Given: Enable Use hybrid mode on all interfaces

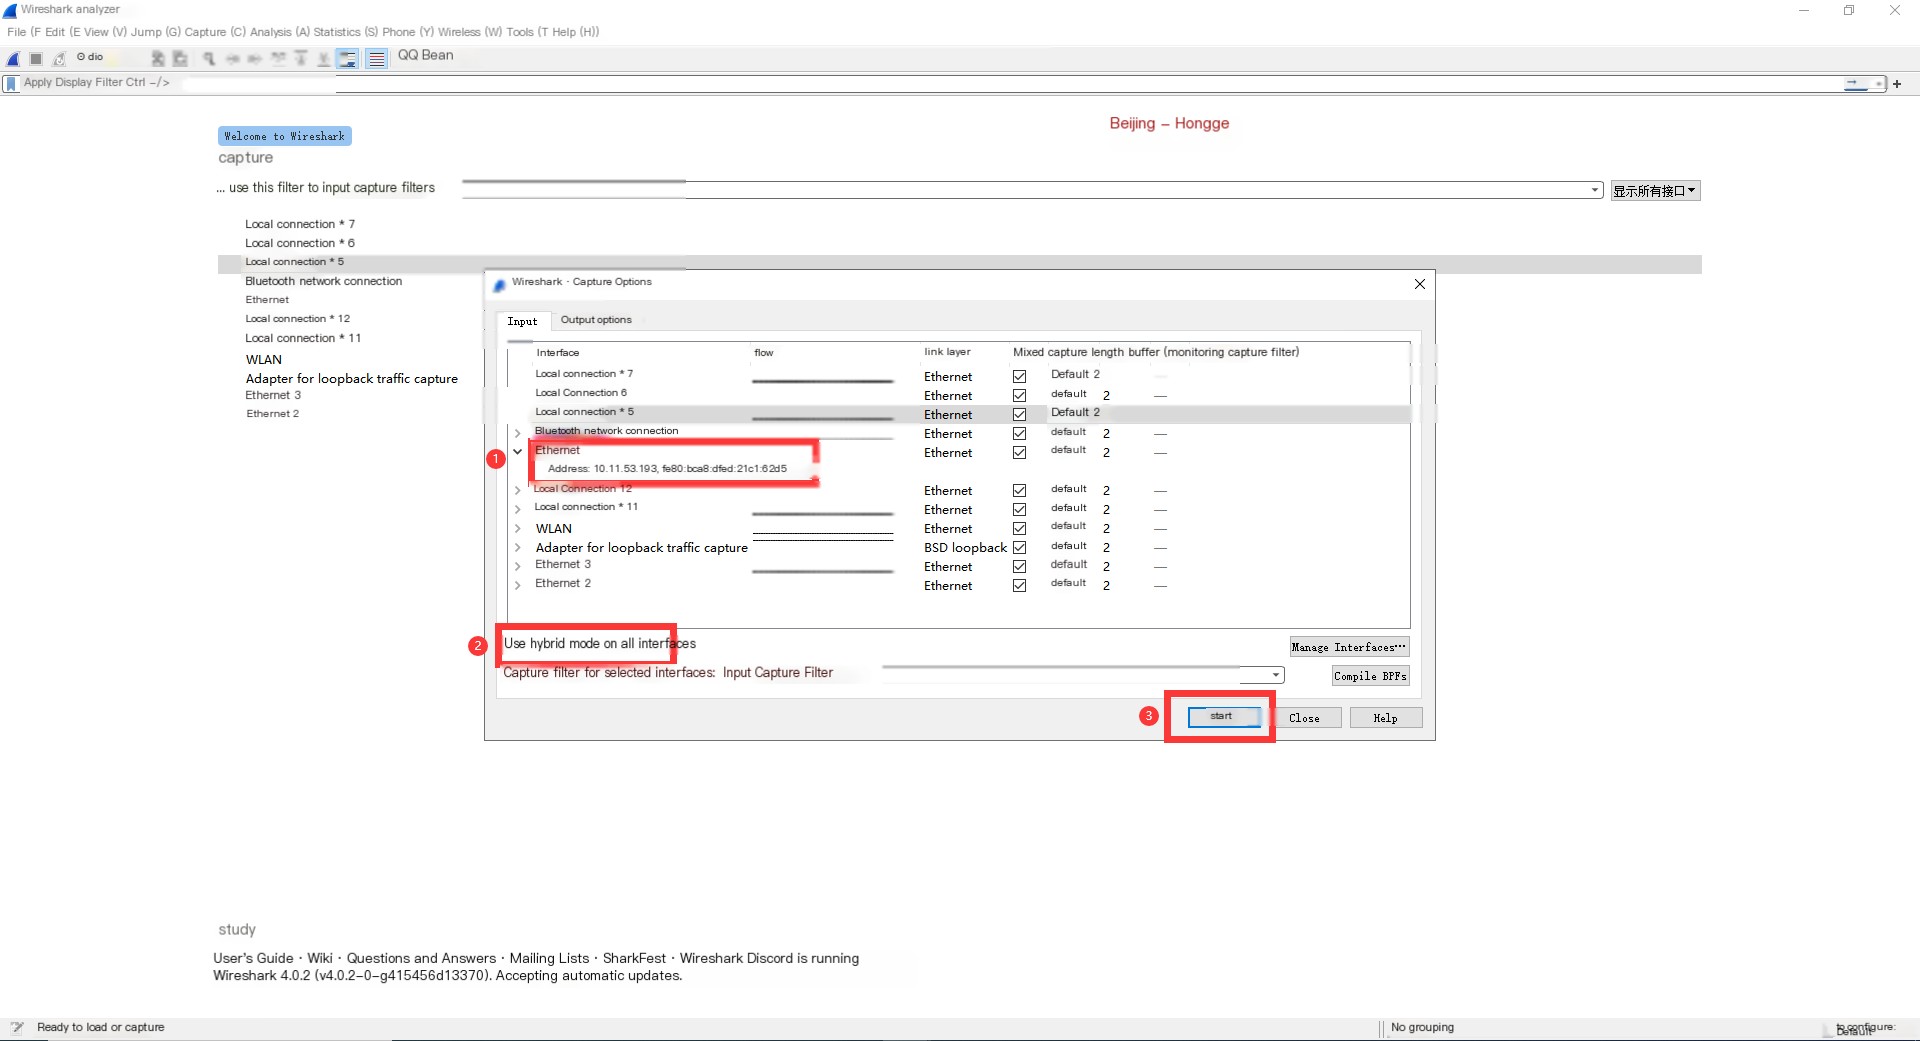Looking at the screenshot, I should click(x=599, y=643).
